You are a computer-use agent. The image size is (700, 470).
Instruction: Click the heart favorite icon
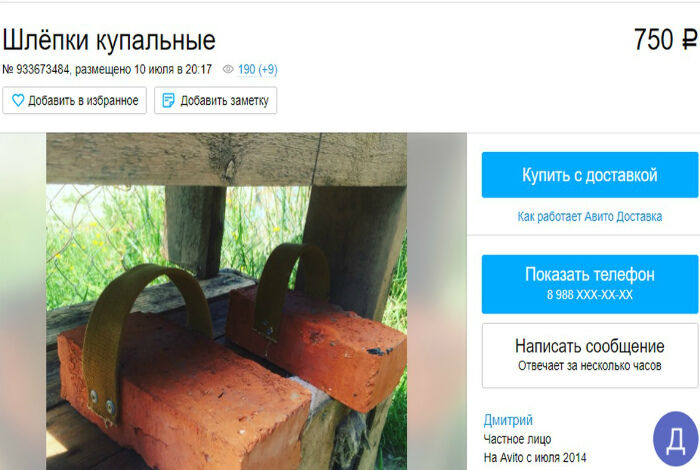click(x=18, y=100)
